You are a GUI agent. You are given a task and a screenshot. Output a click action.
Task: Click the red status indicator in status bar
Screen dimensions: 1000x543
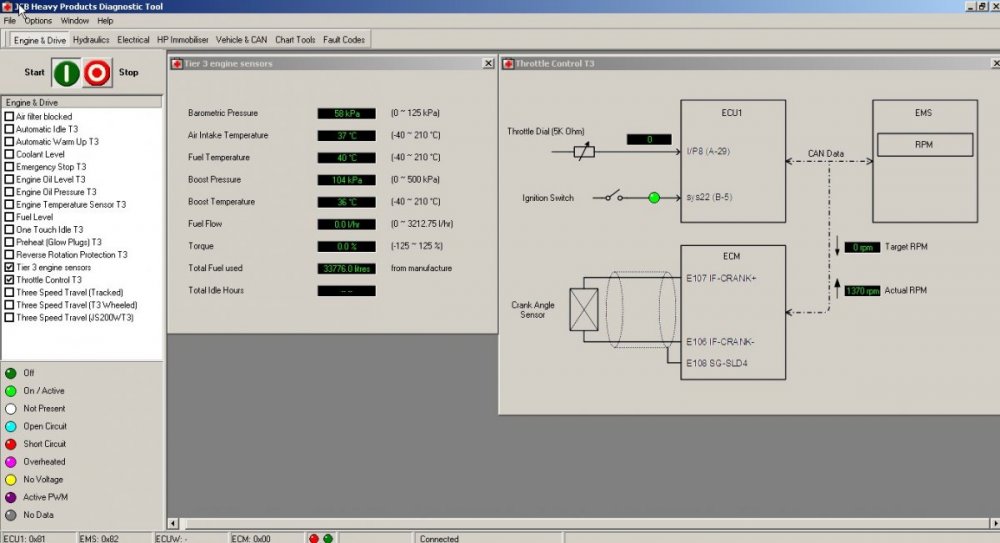click(x=313, y=538)
